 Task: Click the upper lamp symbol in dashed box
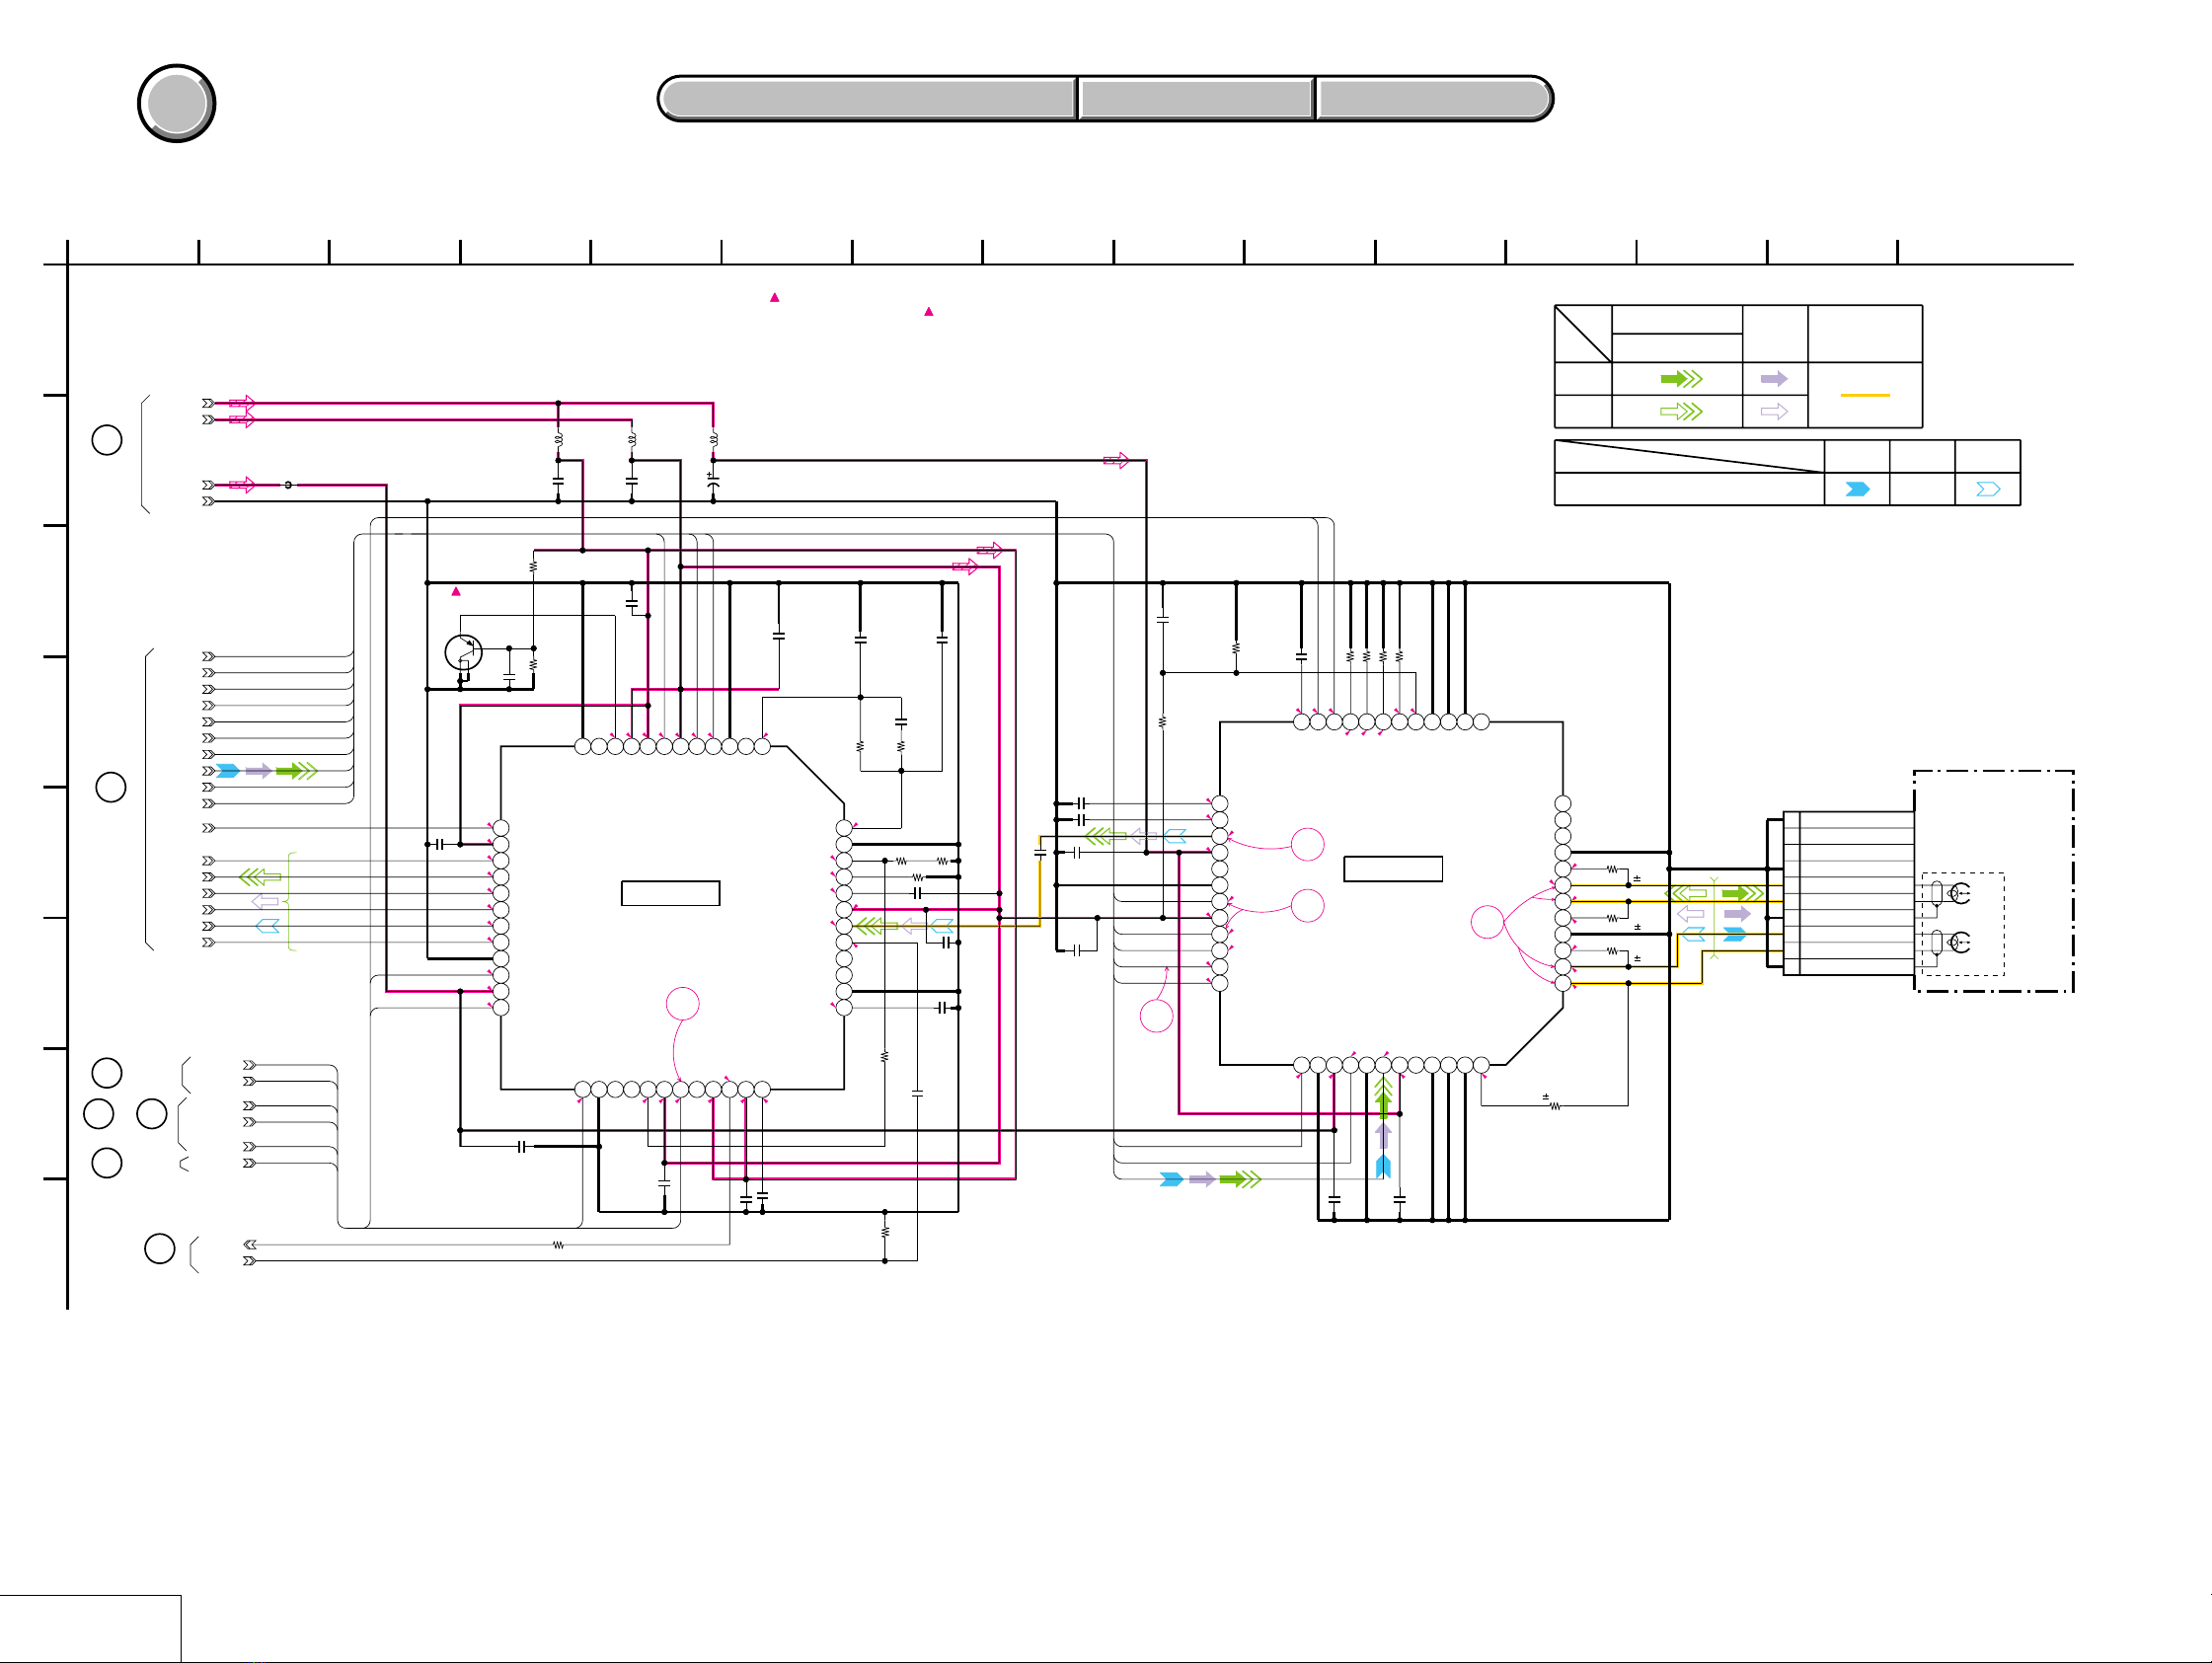1959,893
